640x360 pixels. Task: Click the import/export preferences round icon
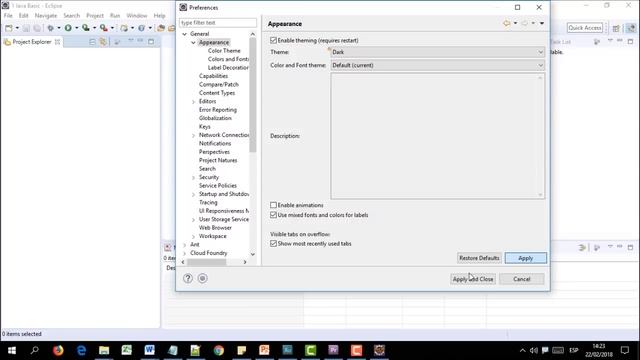tap(202, 278)
